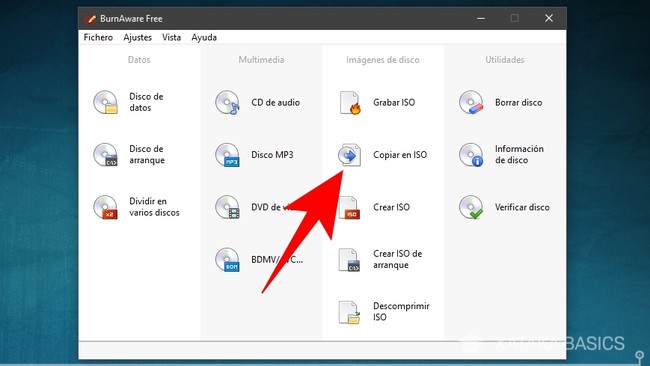
Task: Open the Ajustes menu
Action: [138, 37]
